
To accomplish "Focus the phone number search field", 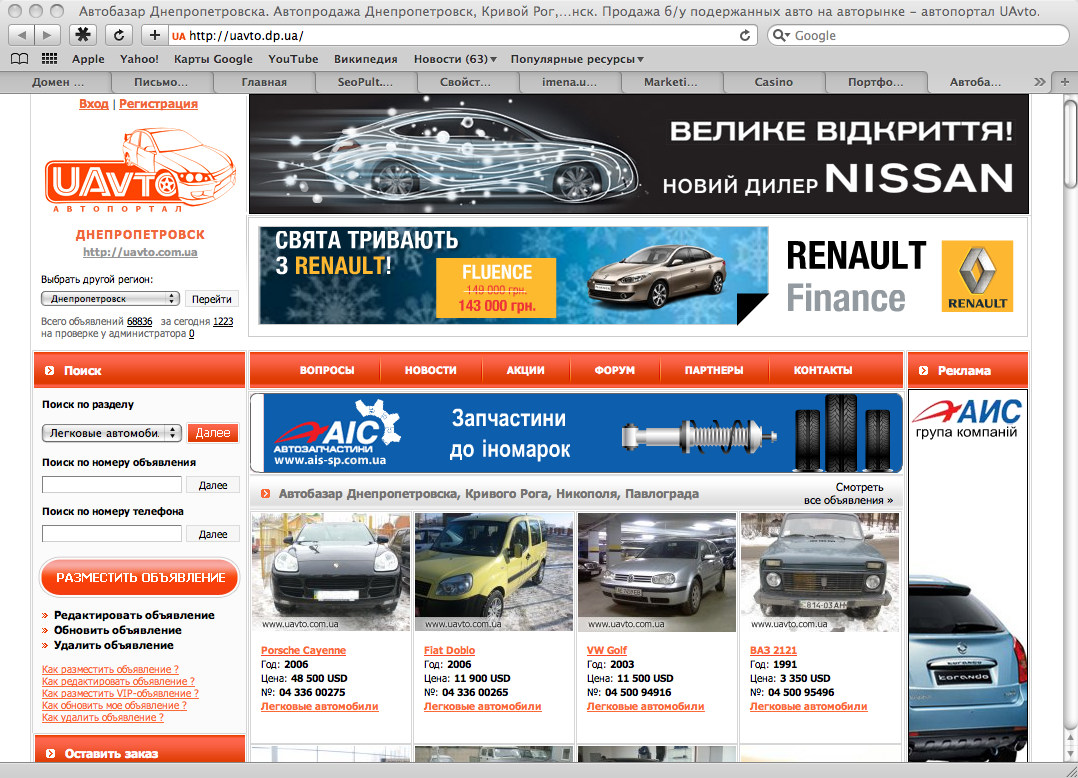I will tap(111, 534).
